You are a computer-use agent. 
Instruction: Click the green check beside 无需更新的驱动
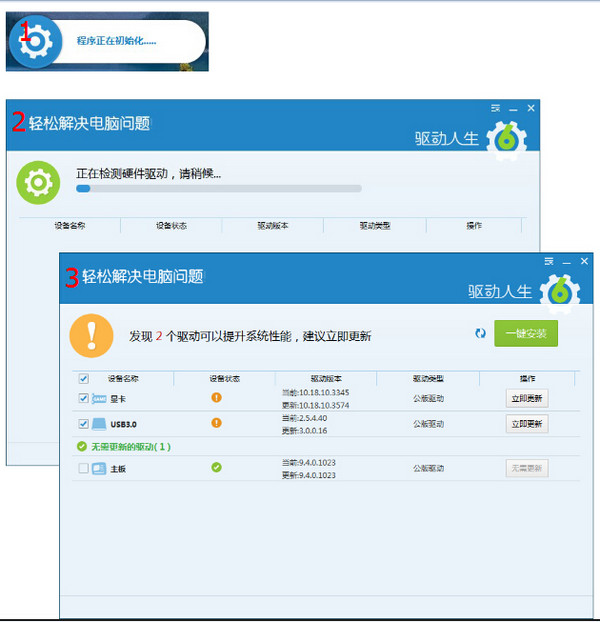82,447
